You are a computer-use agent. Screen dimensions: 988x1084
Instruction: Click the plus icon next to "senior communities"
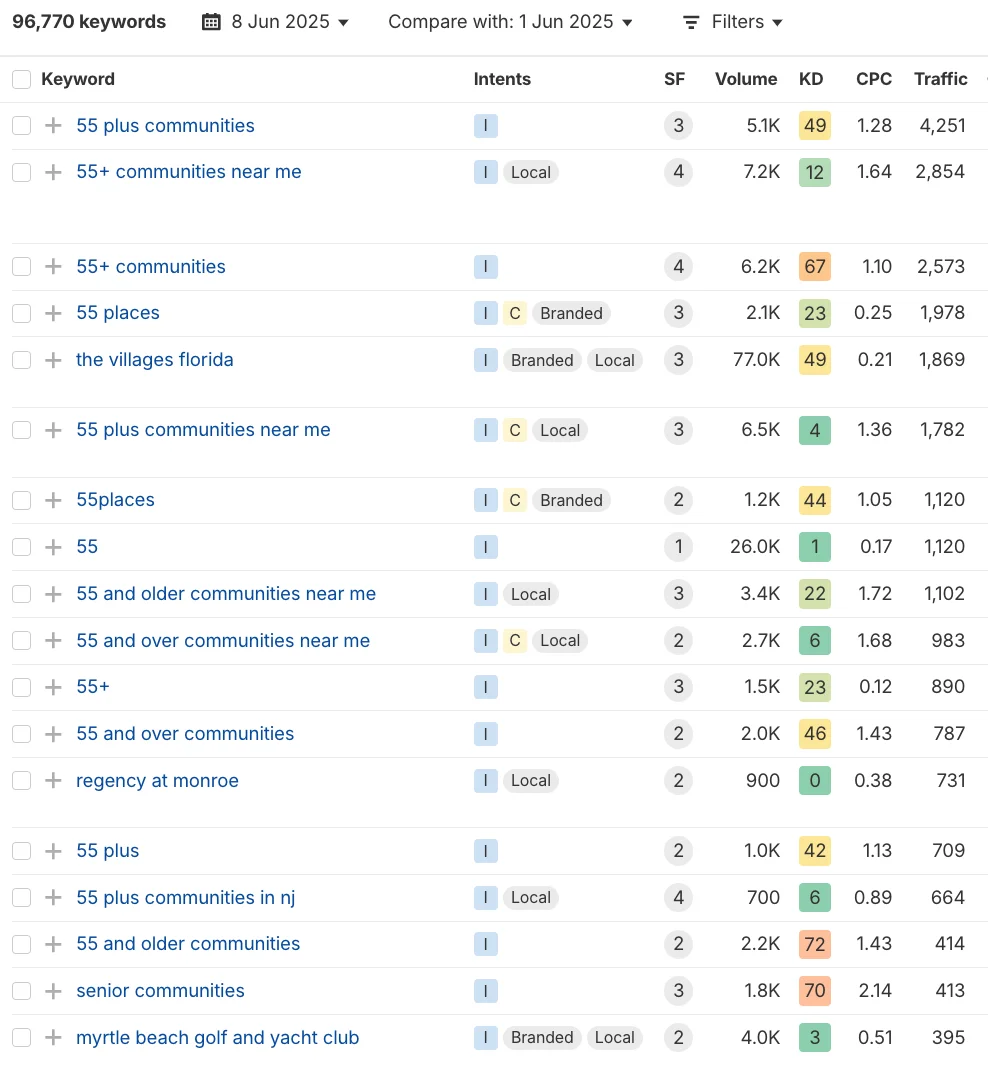(52, 991)
